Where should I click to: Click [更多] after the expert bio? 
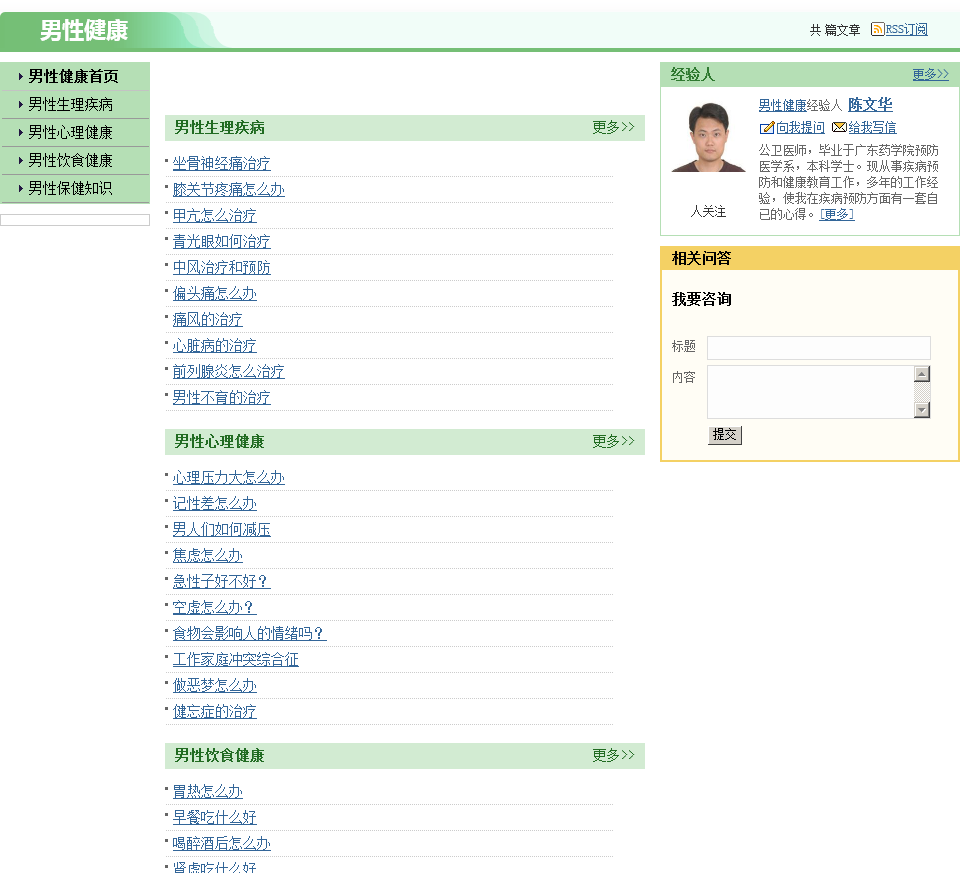(837, 214)
